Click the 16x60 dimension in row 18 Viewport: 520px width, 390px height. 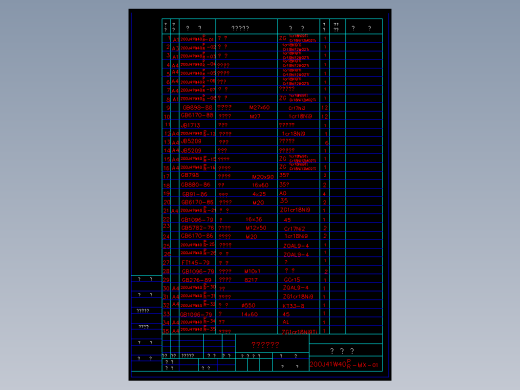coord(260,185)
